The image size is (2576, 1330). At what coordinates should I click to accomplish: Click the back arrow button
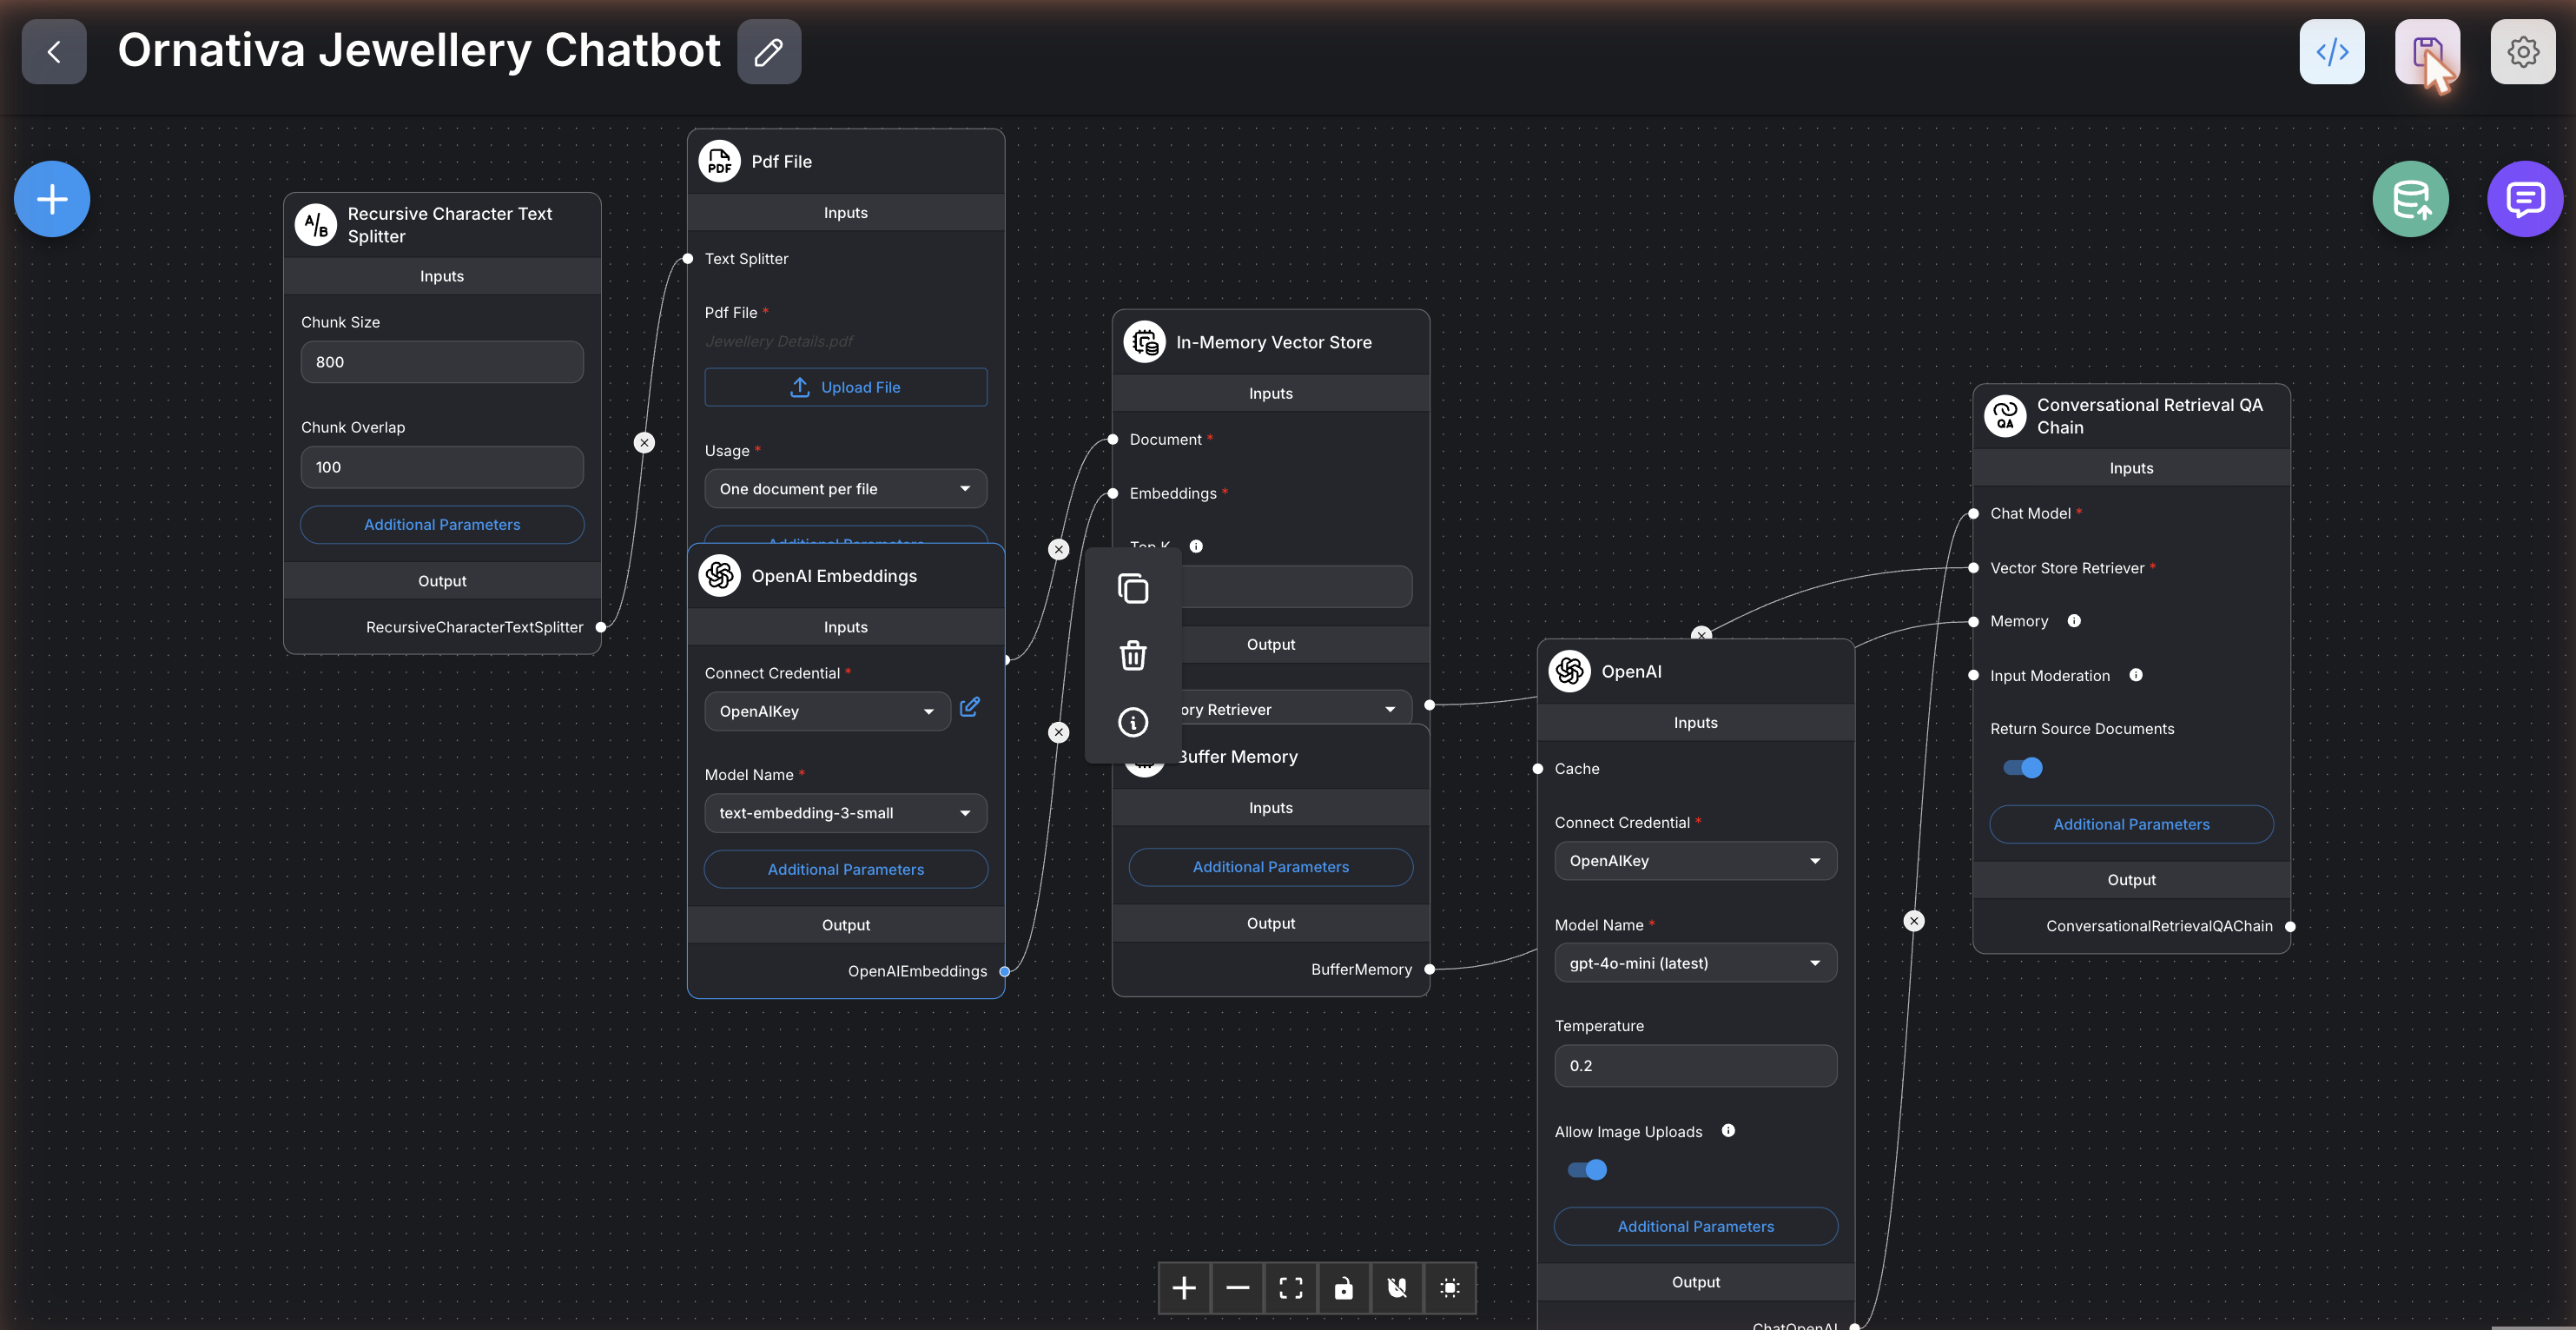point(54,51)
